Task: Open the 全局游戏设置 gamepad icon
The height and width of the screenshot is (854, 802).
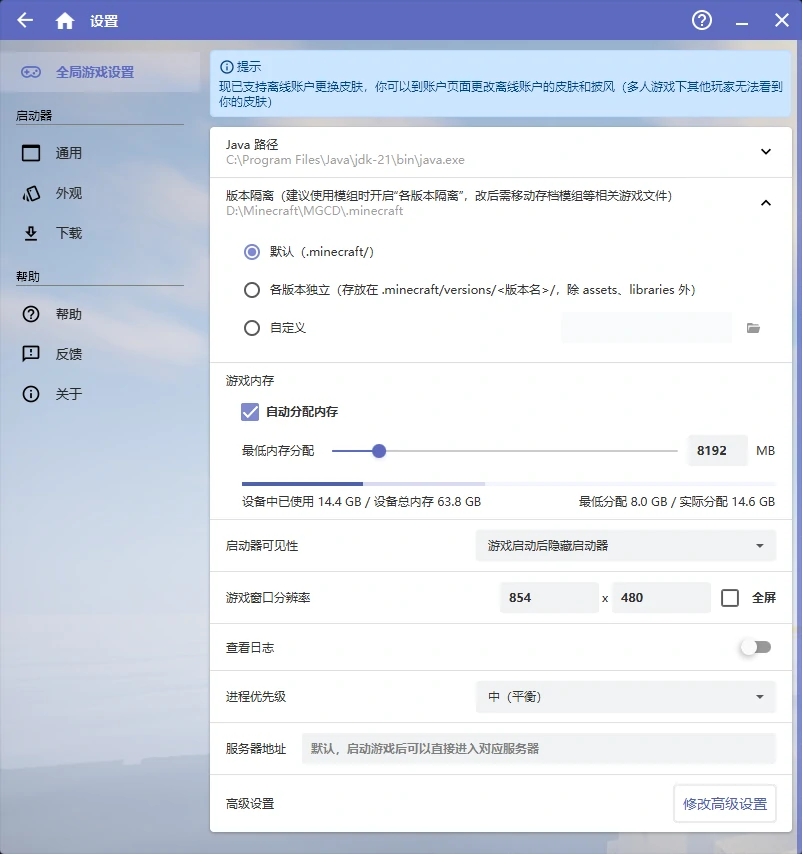Action: 30,72
